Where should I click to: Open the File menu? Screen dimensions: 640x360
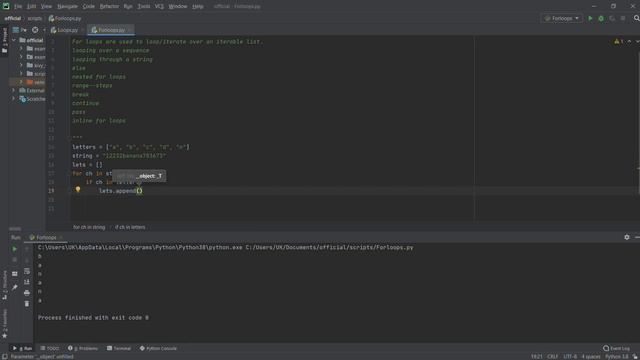(x=18, y=7)
